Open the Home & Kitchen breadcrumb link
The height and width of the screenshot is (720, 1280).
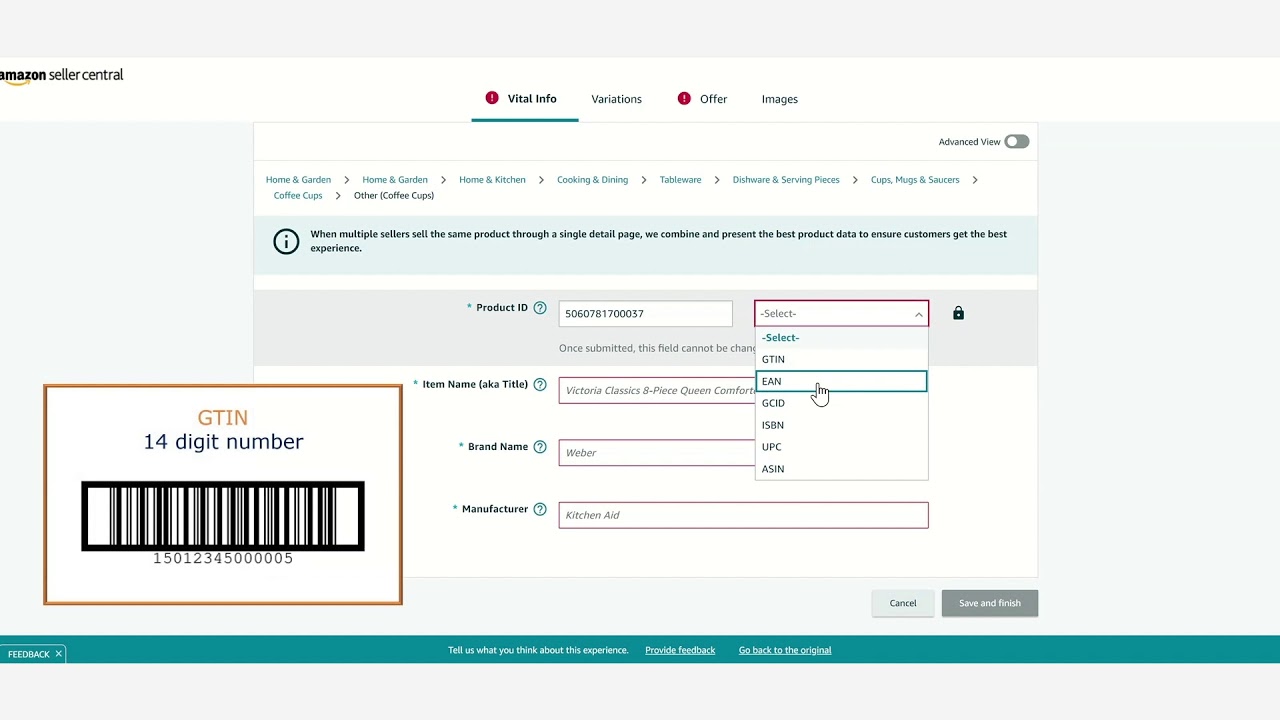[x=492, y=180]
